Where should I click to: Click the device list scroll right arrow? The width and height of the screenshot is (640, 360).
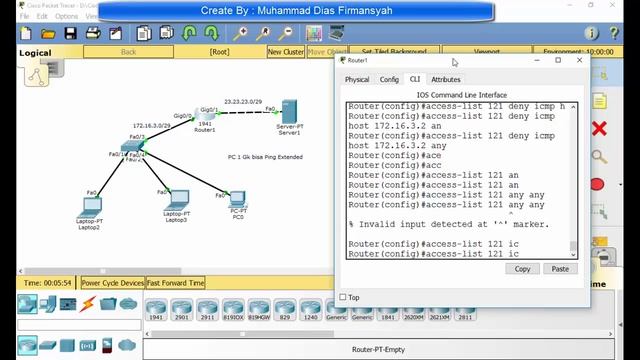[611, 334]
